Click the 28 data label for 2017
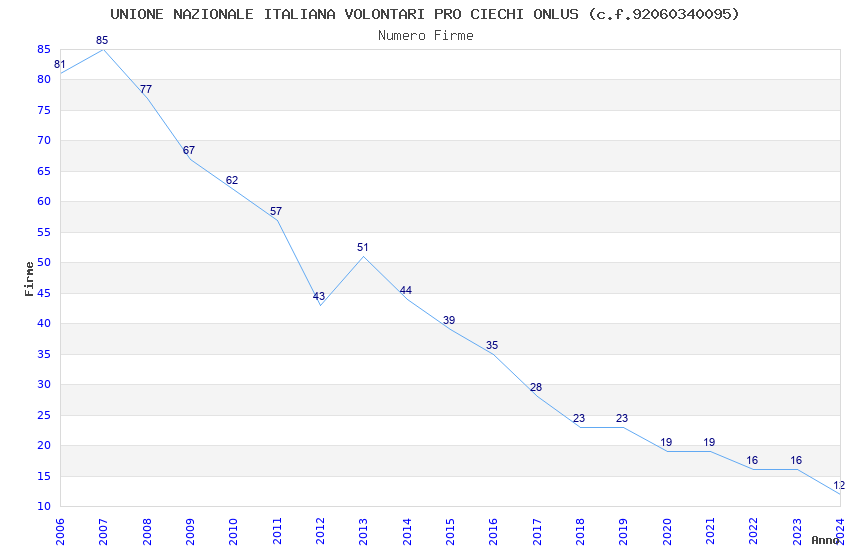The width and height of the screenshot is (850, 550). pos(536,387)
